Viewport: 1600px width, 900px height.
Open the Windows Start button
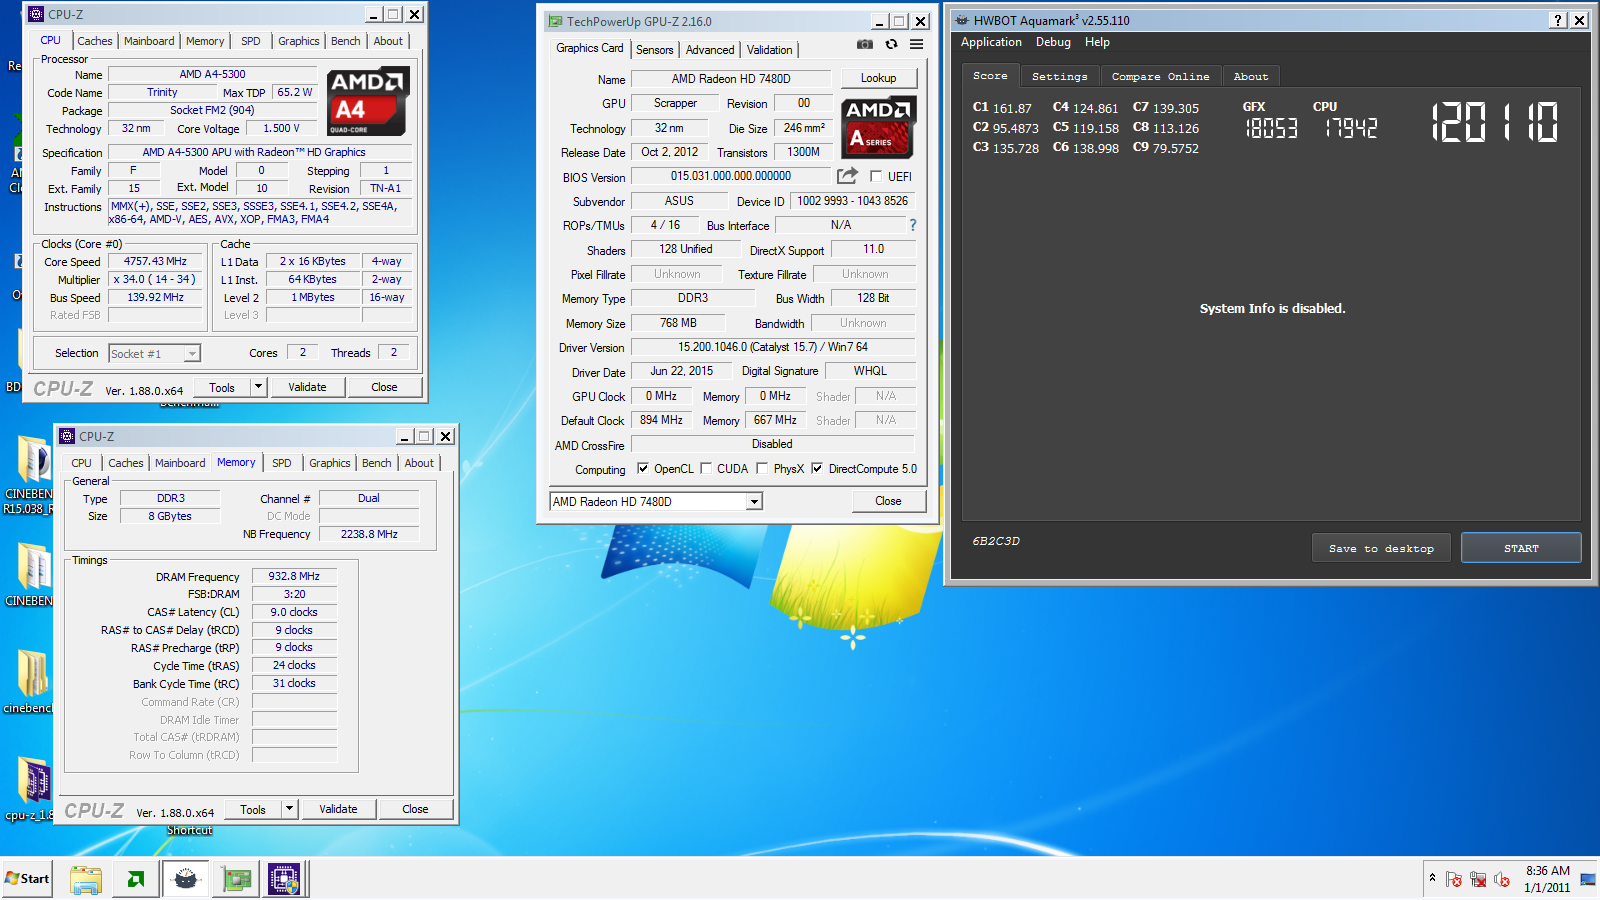[27, 879]
